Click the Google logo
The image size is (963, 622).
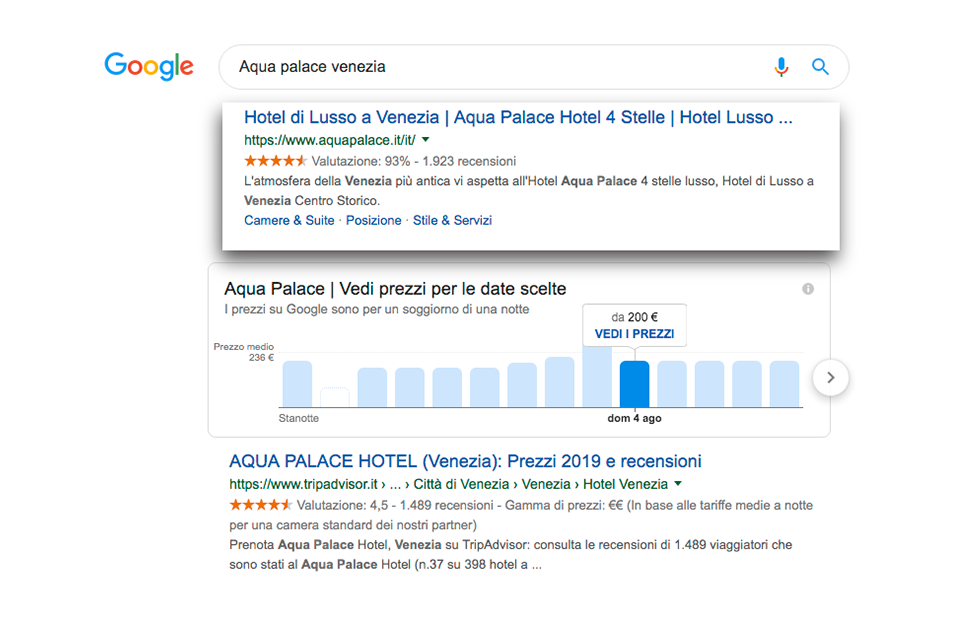(x=149, y=66)
